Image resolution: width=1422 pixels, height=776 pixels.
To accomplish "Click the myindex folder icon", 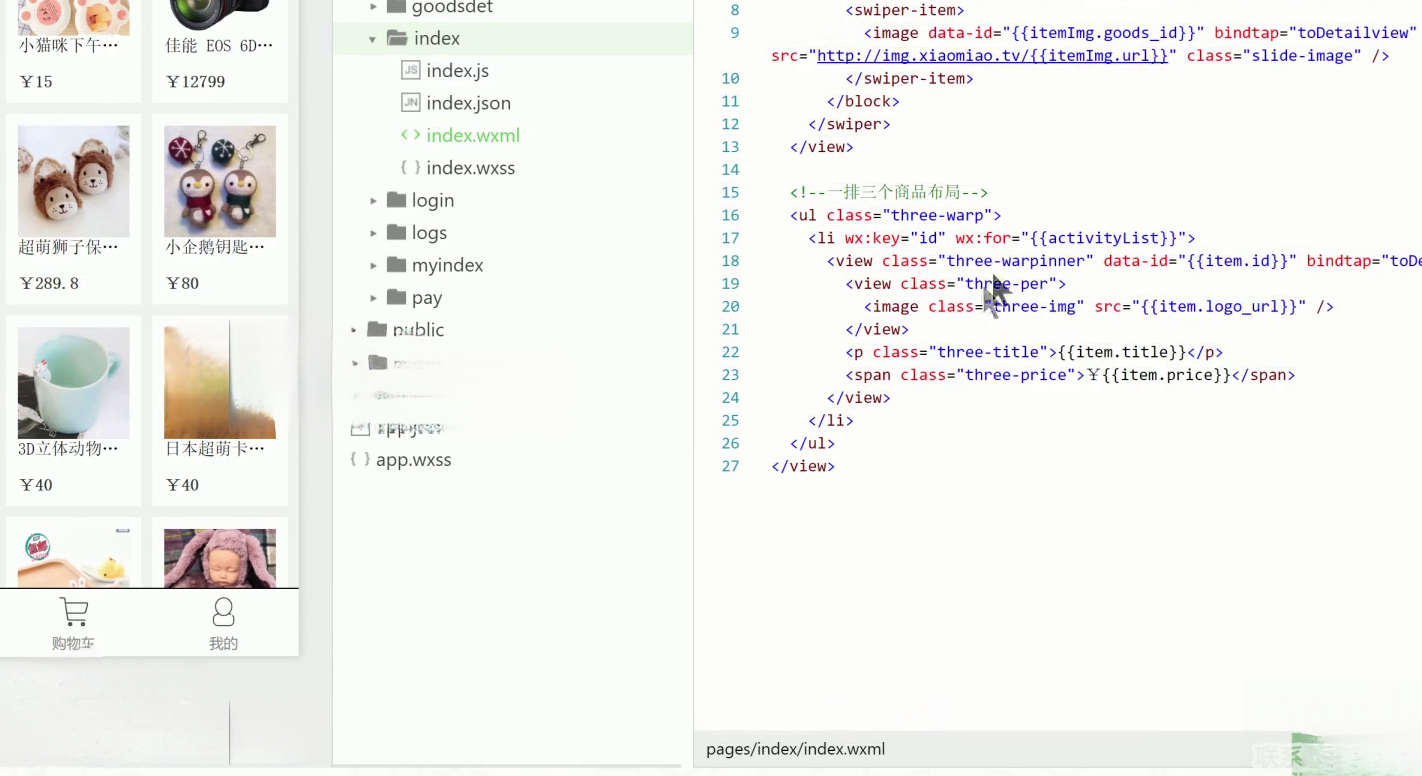I will (x=396, y=265).
